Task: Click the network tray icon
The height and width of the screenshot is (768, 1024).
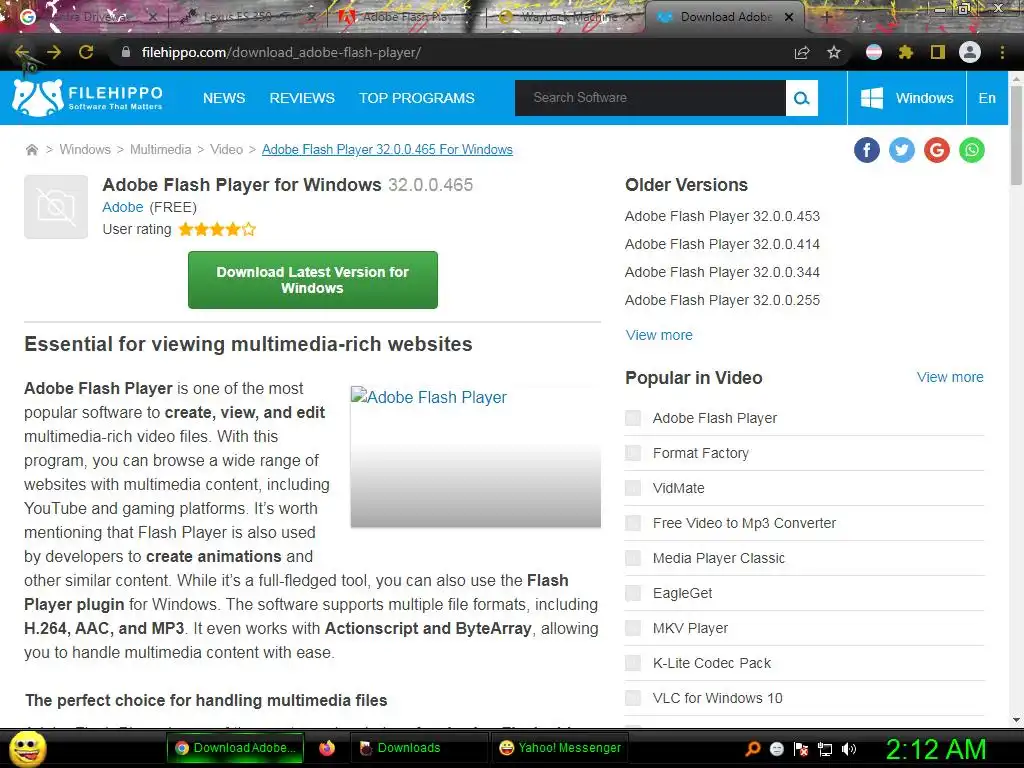Action: tap(825, 749)
